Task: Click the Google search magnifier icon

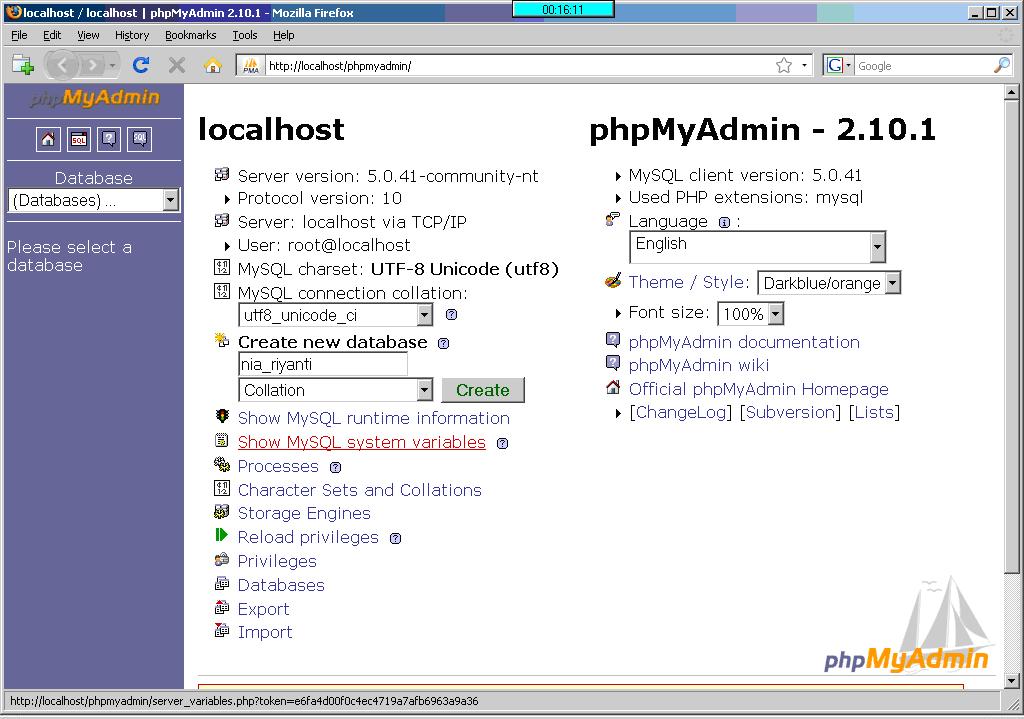Action: pos(1001,65)
